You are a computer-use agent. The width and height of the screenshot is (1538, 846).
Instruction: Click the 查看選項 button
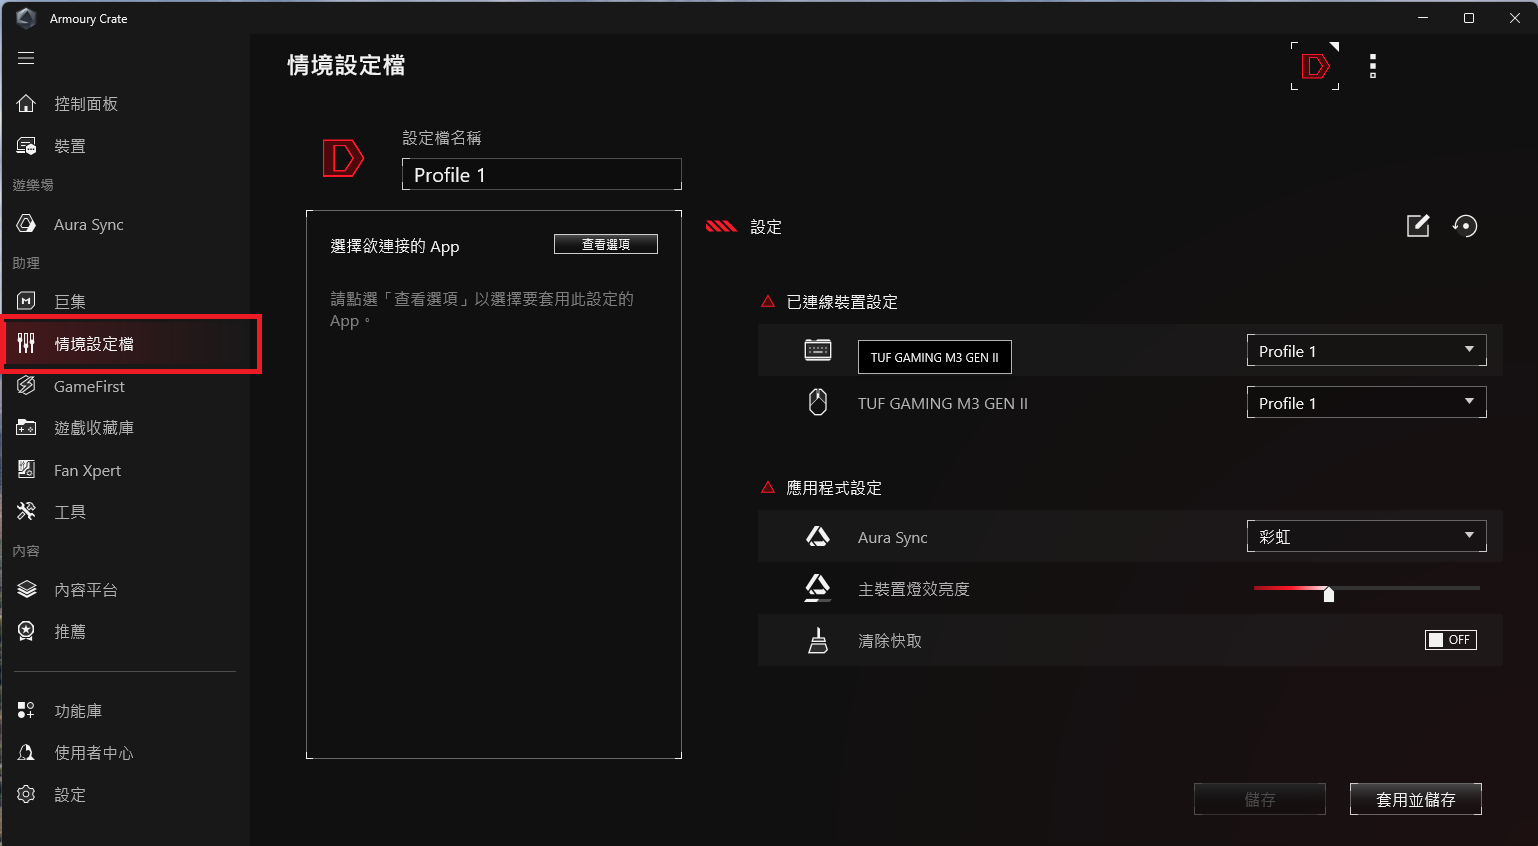[606, 244]
